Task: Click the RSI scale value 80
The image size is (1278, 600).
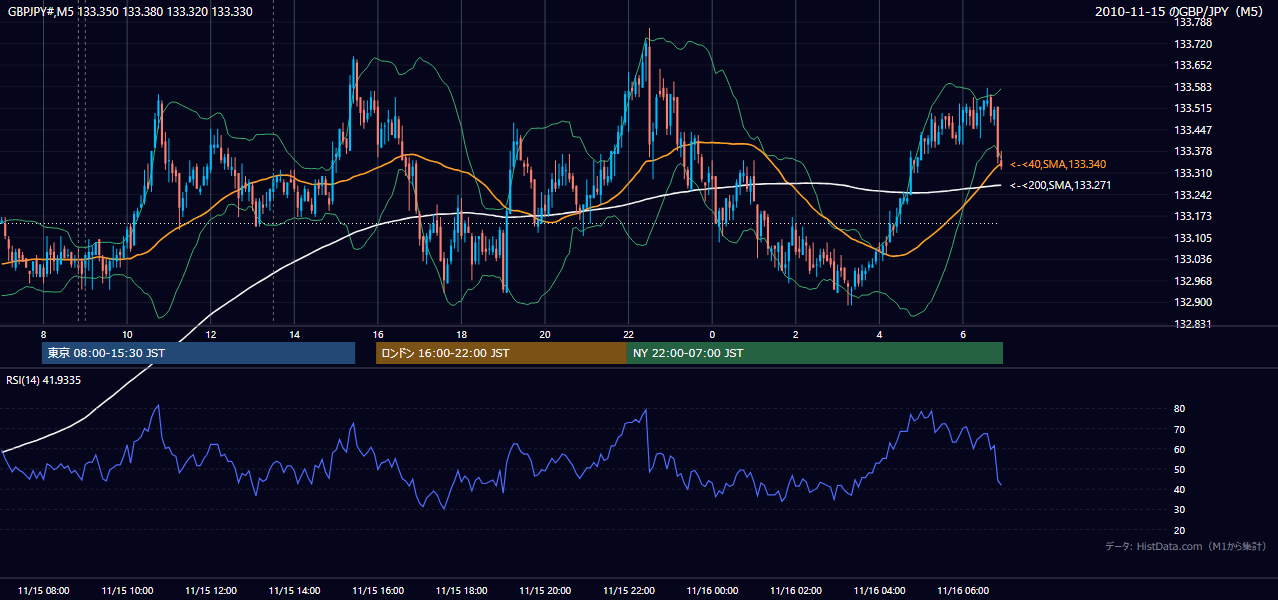Action: (x=1180, y=409)
